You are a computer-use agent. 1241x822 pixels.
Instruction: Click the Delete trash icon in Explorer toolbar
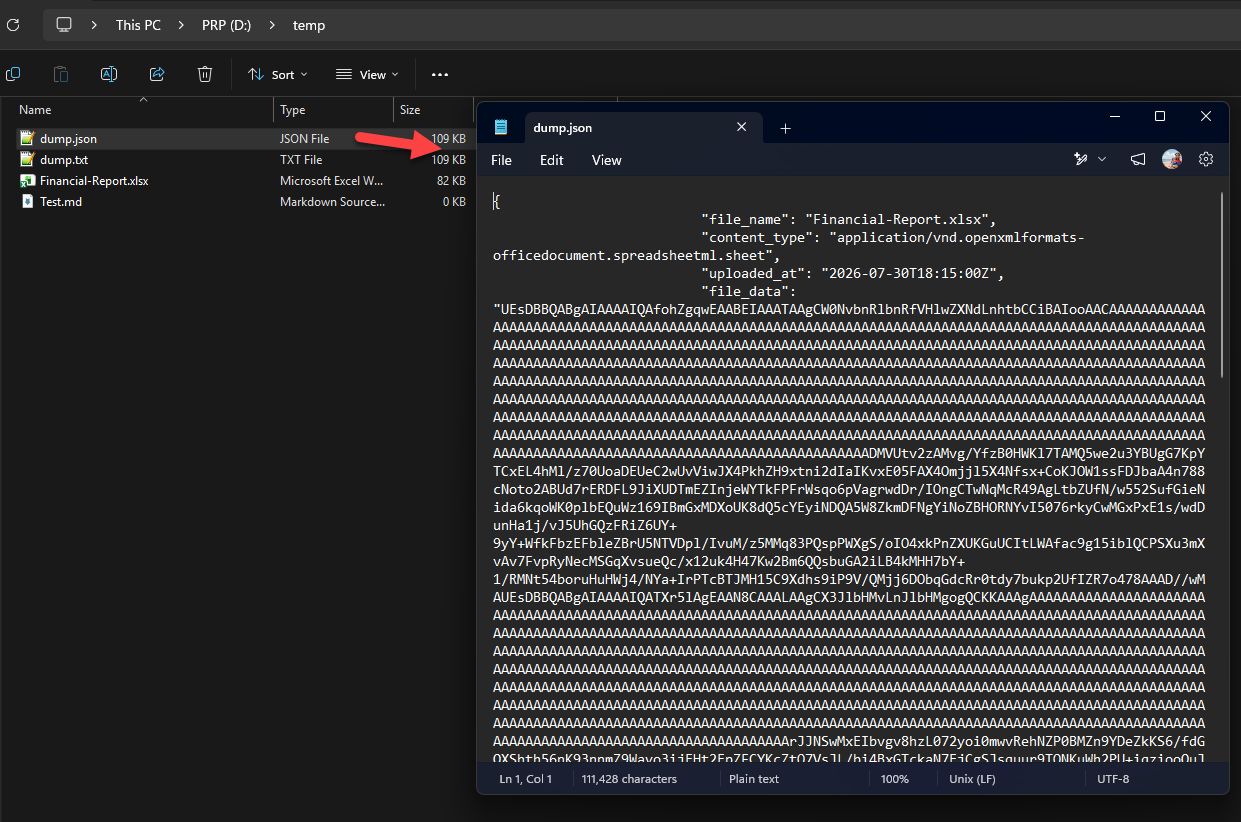pos(205,74)
